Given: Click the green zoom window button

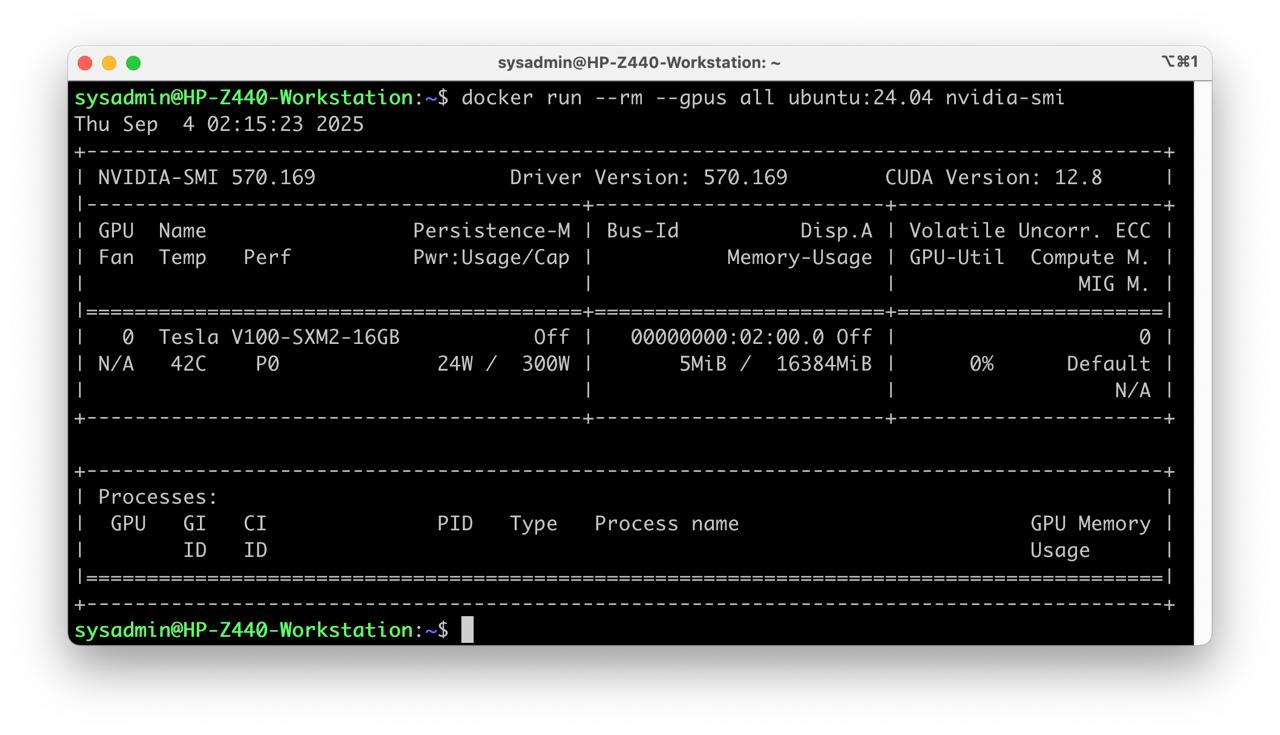Looking at the screenshot, I should click(133, 63).
